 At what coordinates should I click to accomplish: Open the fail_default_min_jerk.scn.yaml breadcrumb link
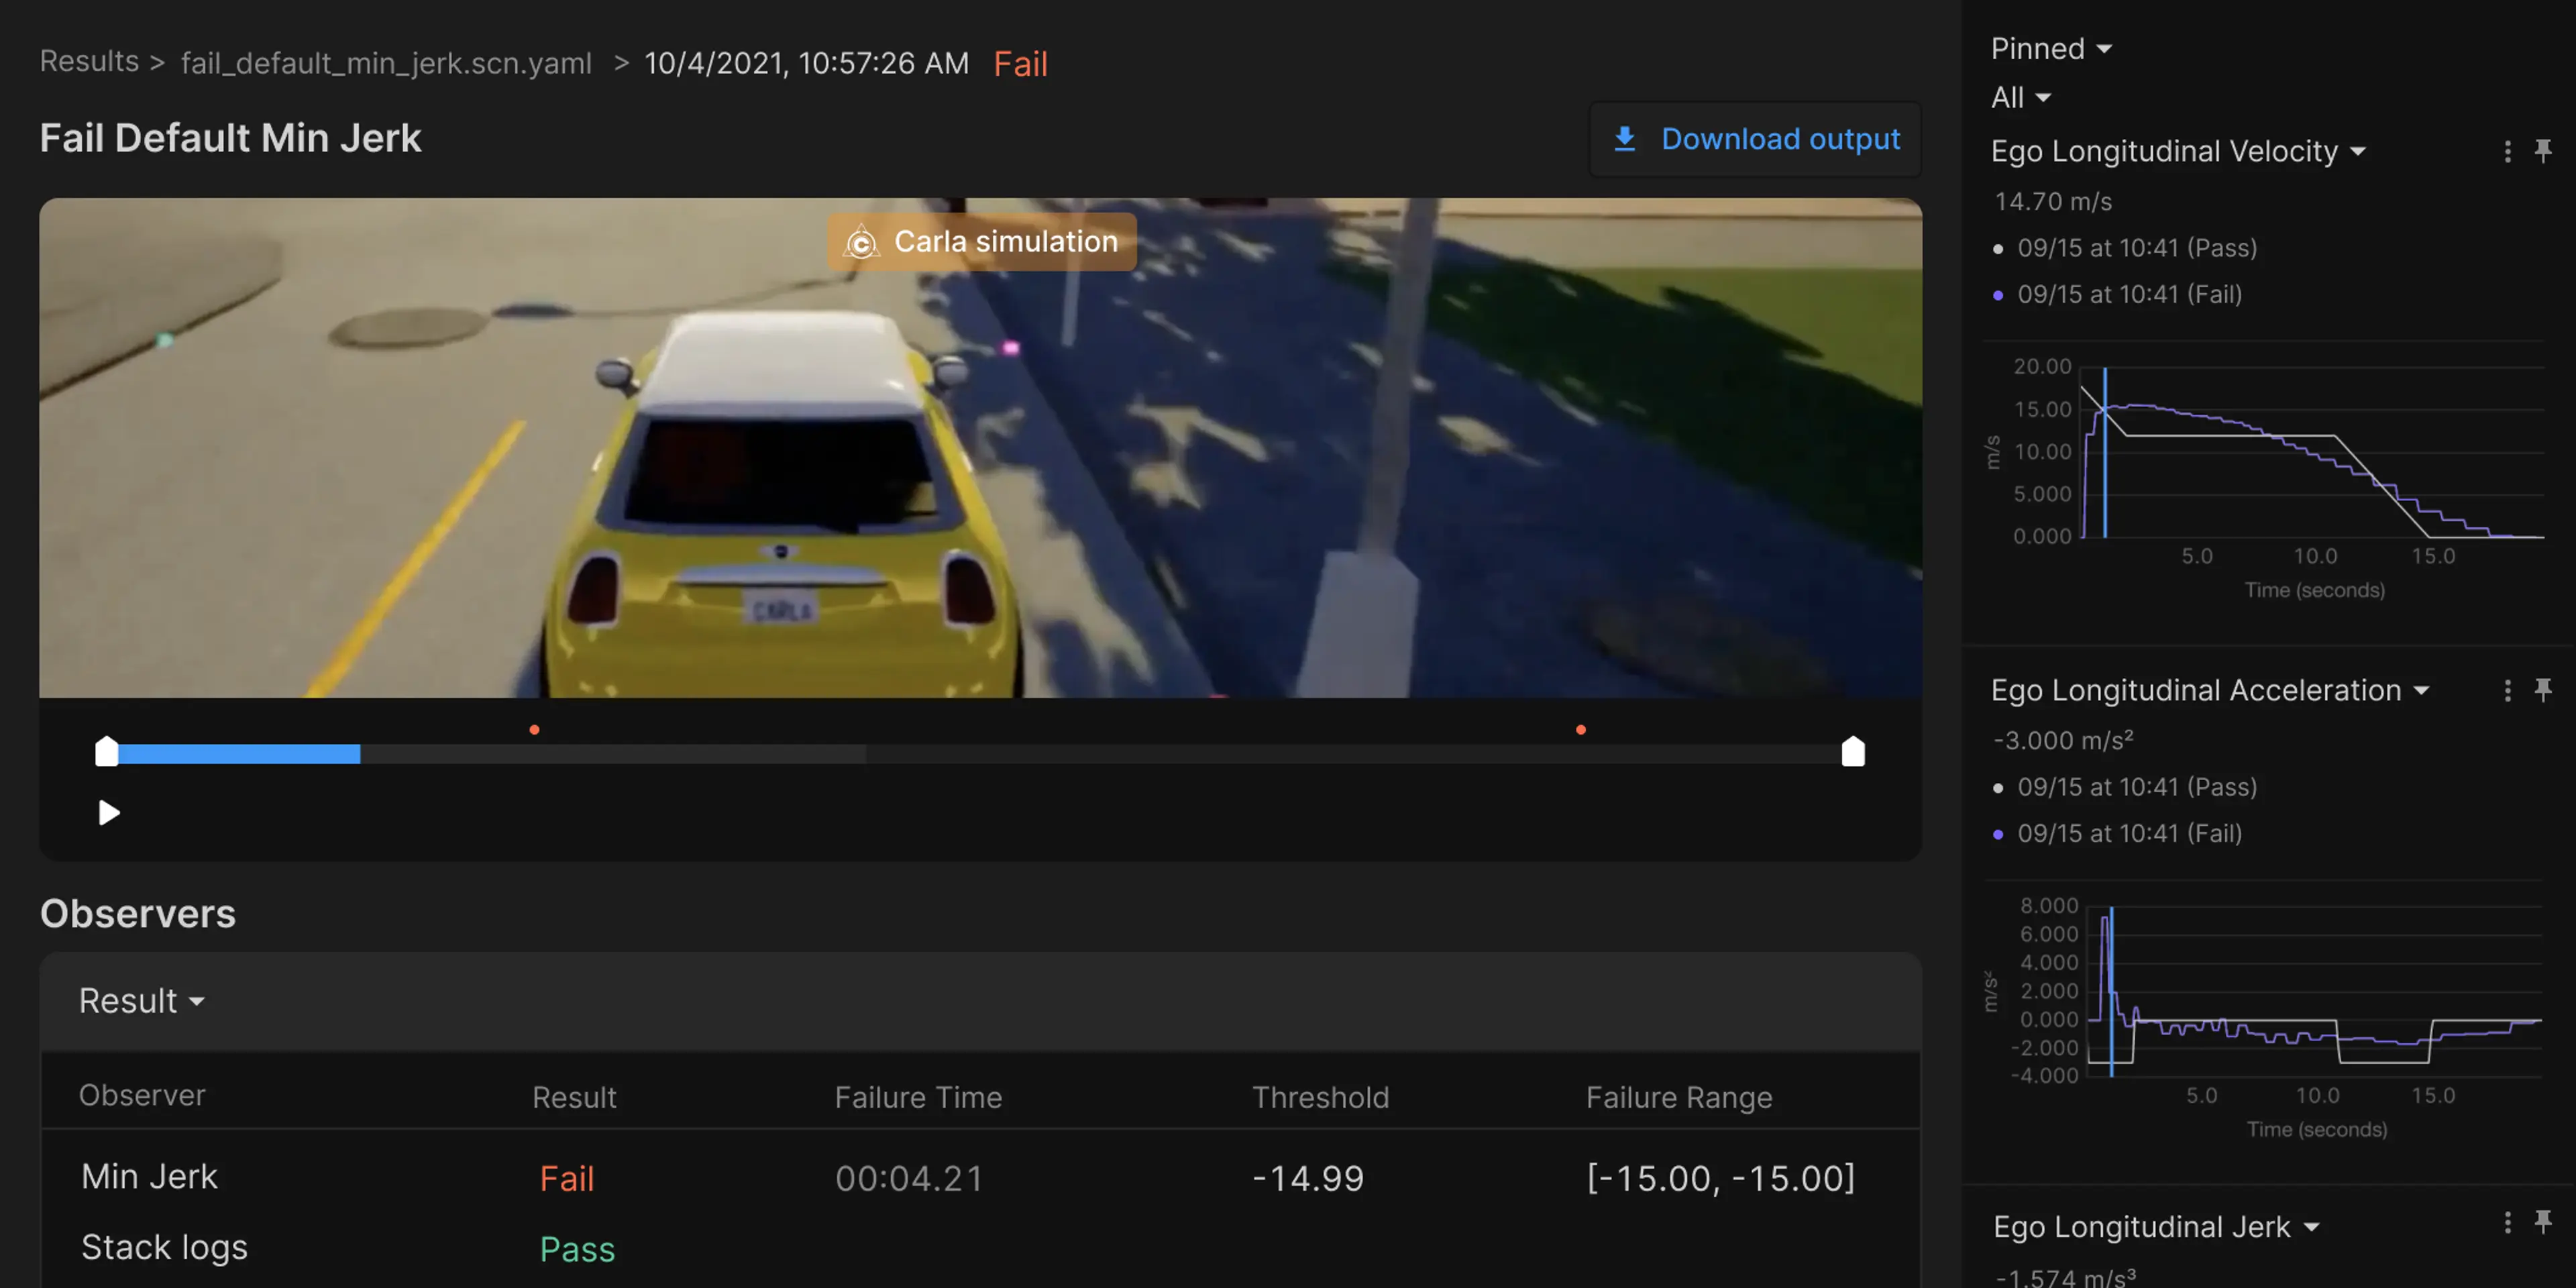click(x=386, y=63)
